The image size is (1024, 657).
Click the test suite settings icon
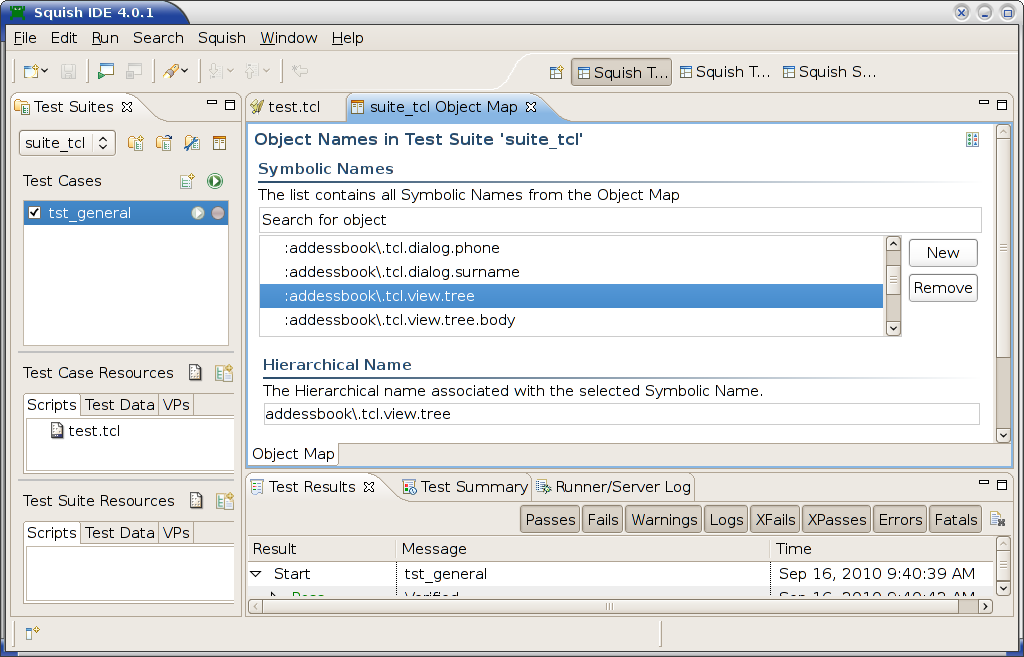click(x=191, y=143)
